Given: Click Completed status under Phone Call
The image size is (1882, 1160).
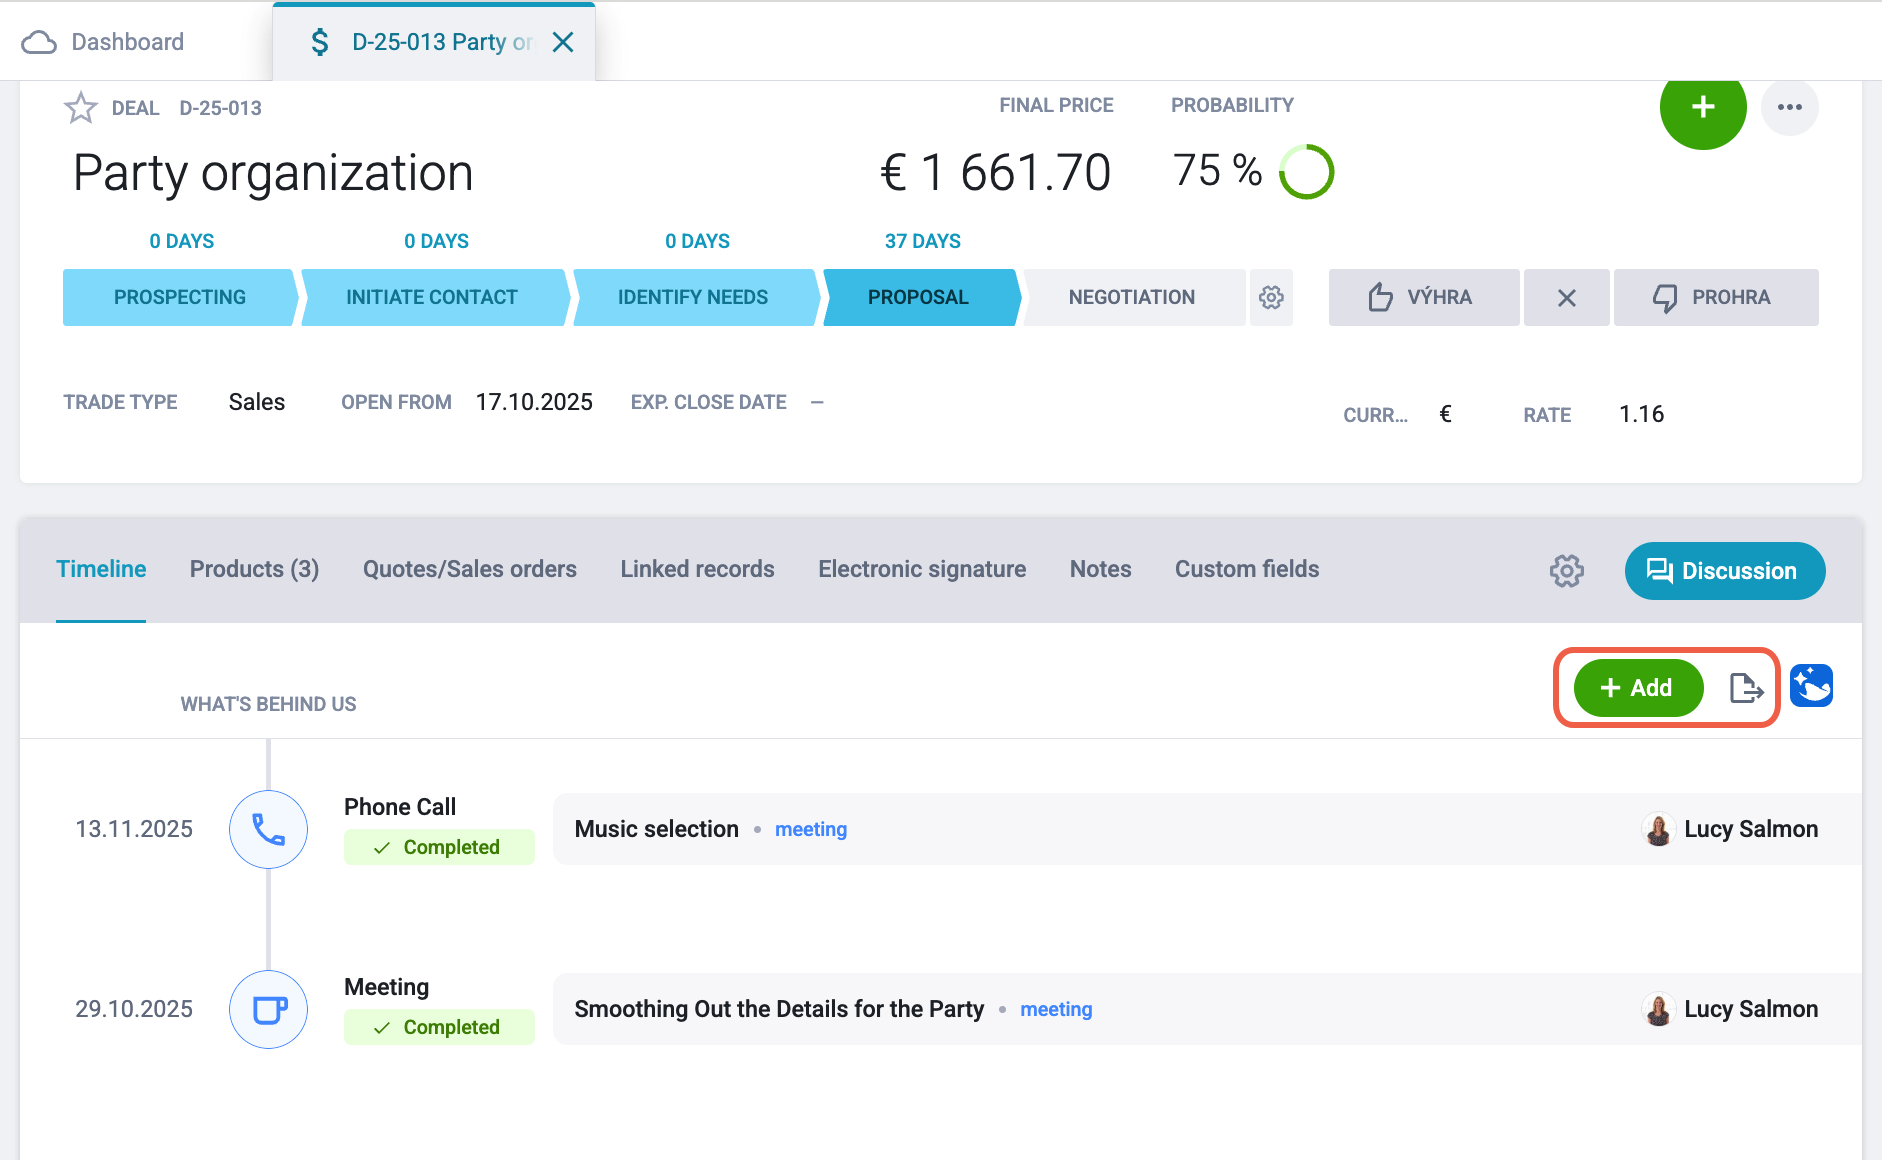Looking at the screenshot, I should click(x=439, y=847).
